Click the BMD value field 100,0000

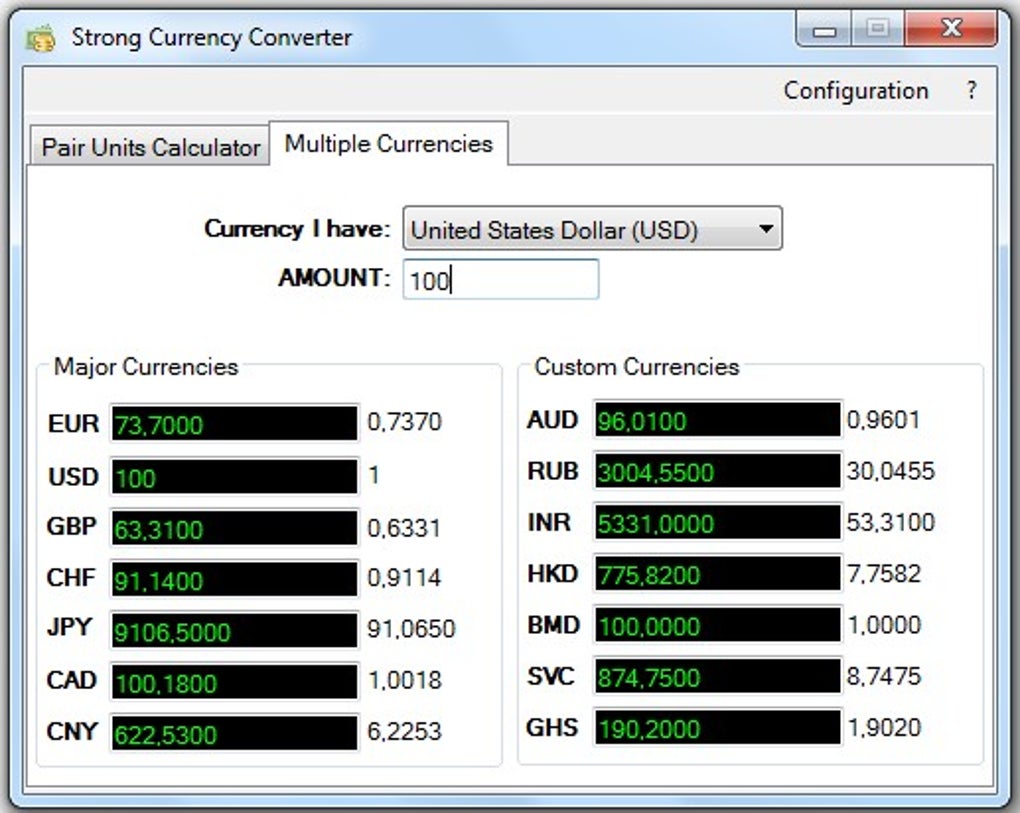[718, 625]
